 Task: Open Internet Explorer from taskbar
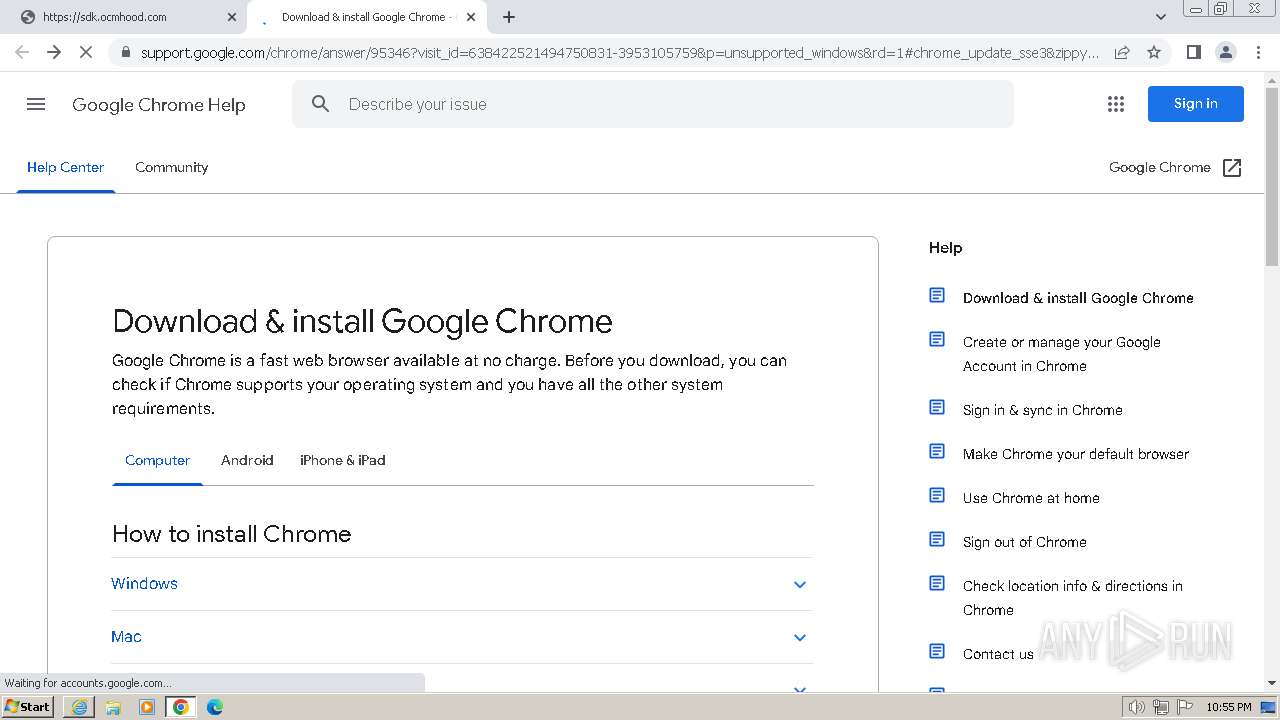79,707
